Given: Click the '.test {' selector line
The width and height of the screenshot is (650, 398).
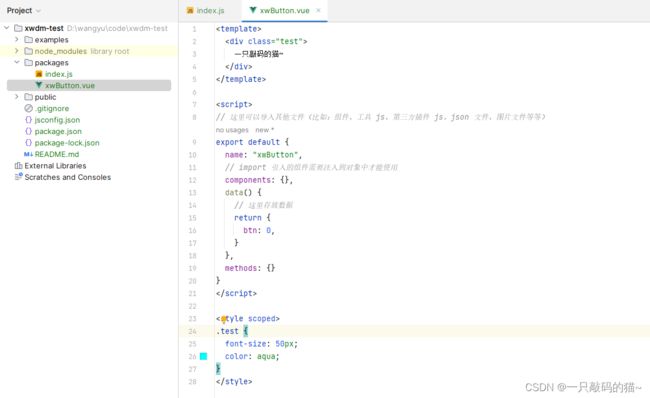Looking at the screenshot, I should (232, 331).
